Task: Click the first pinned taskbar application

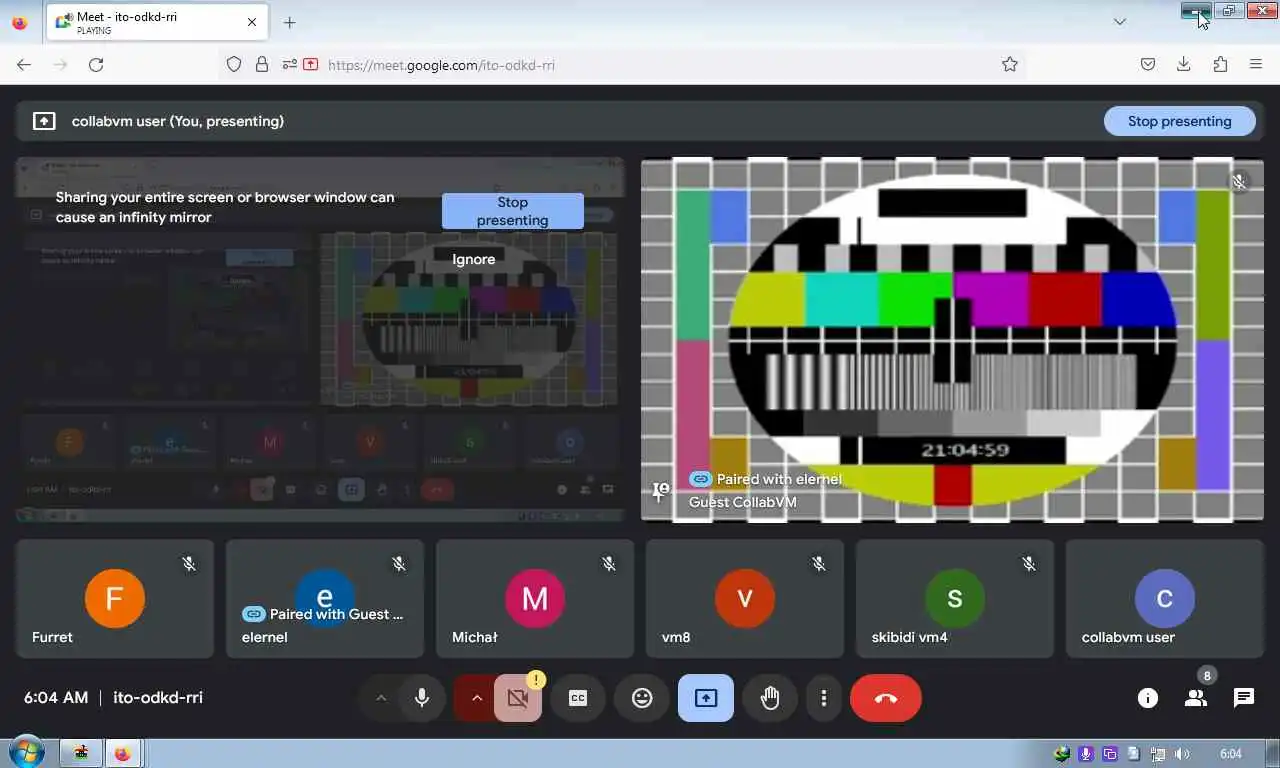Action: click(x=81, y=754)
